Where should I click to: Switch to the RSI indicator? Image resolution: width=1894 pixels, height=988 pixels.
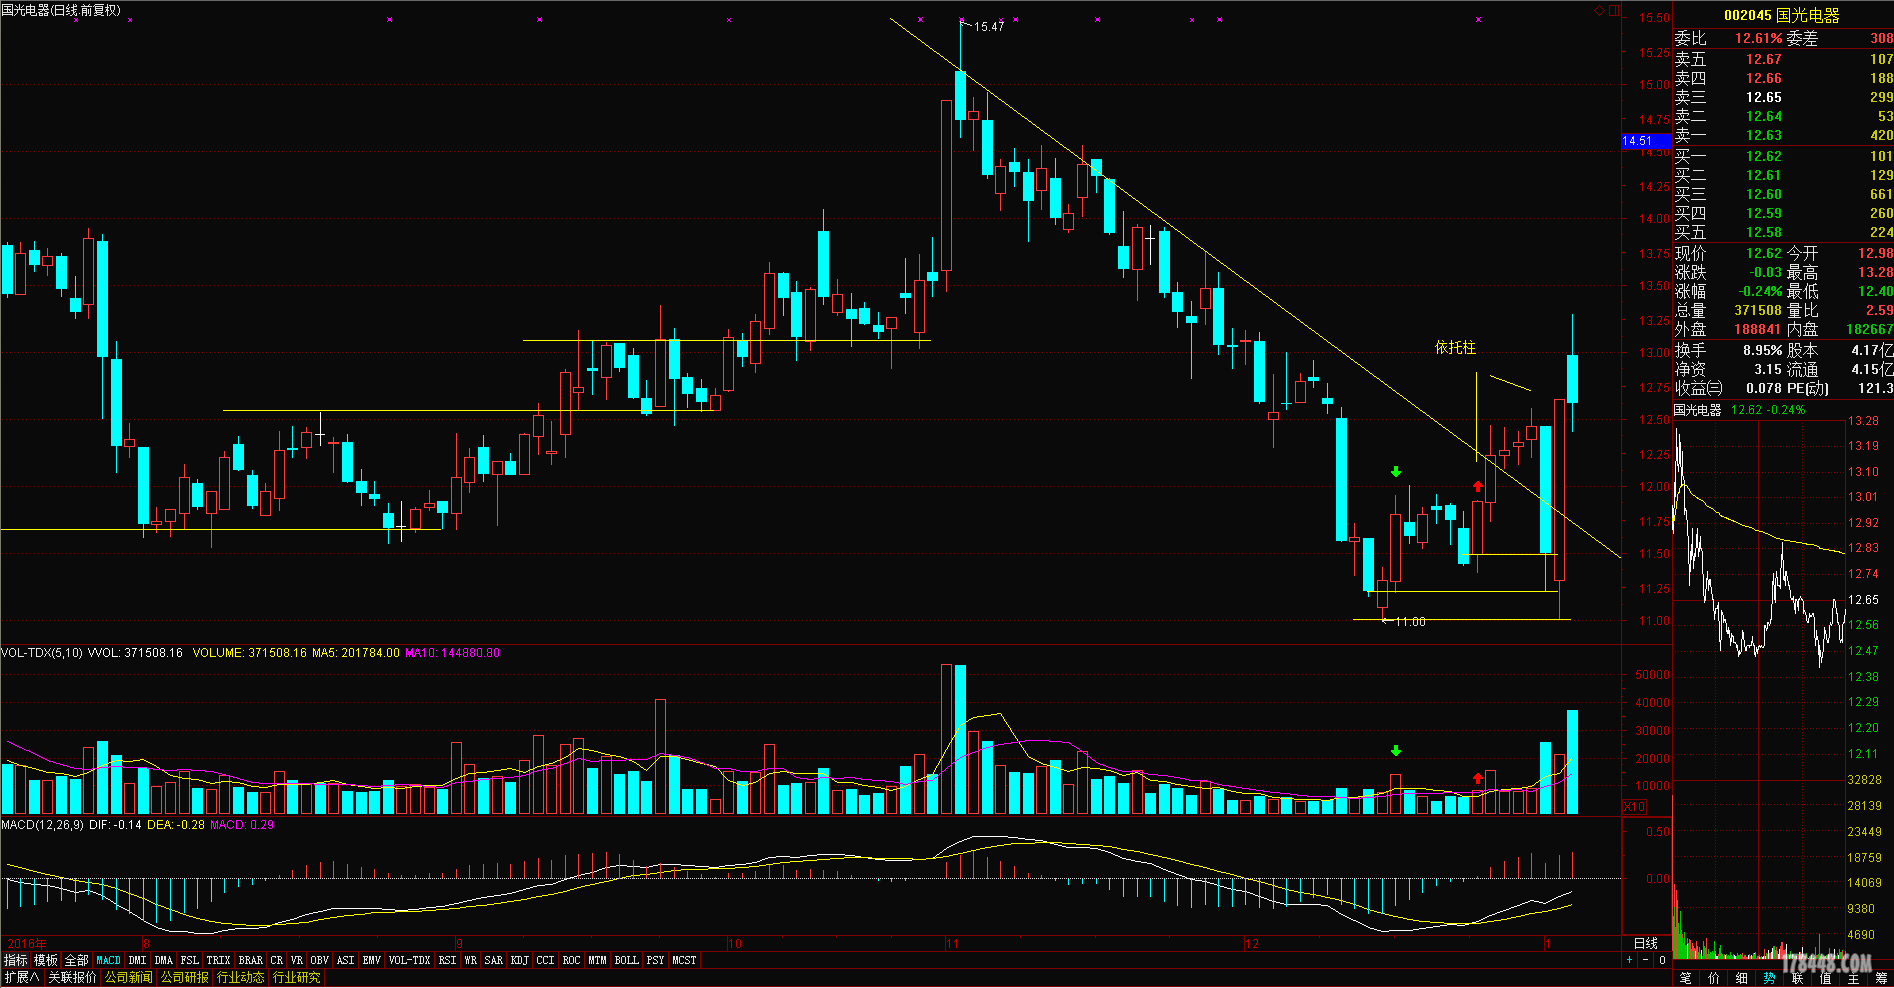coord(447,960)
